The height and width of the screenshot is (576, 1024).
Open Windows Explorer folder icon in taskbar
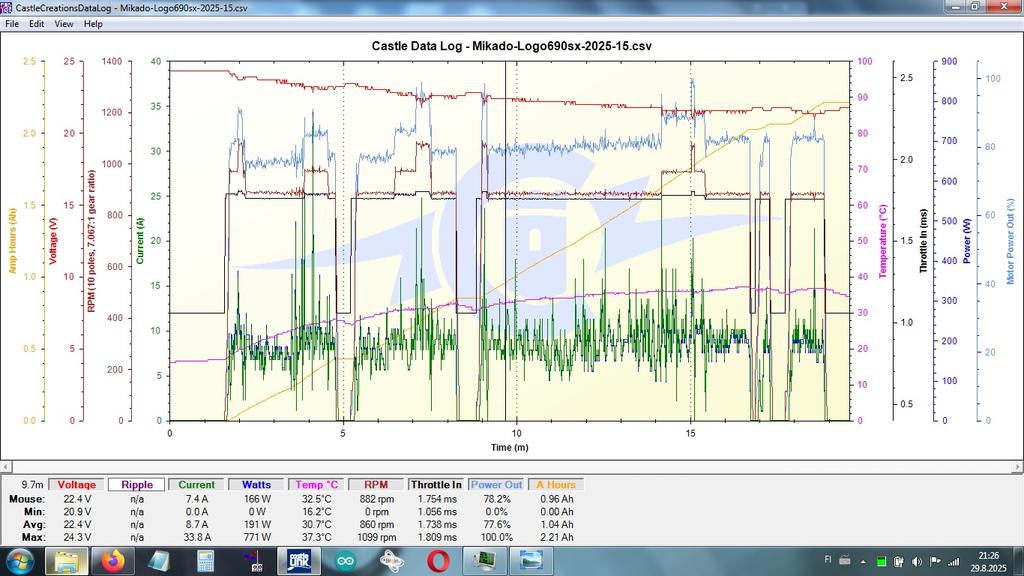click(x=66, y=561)
